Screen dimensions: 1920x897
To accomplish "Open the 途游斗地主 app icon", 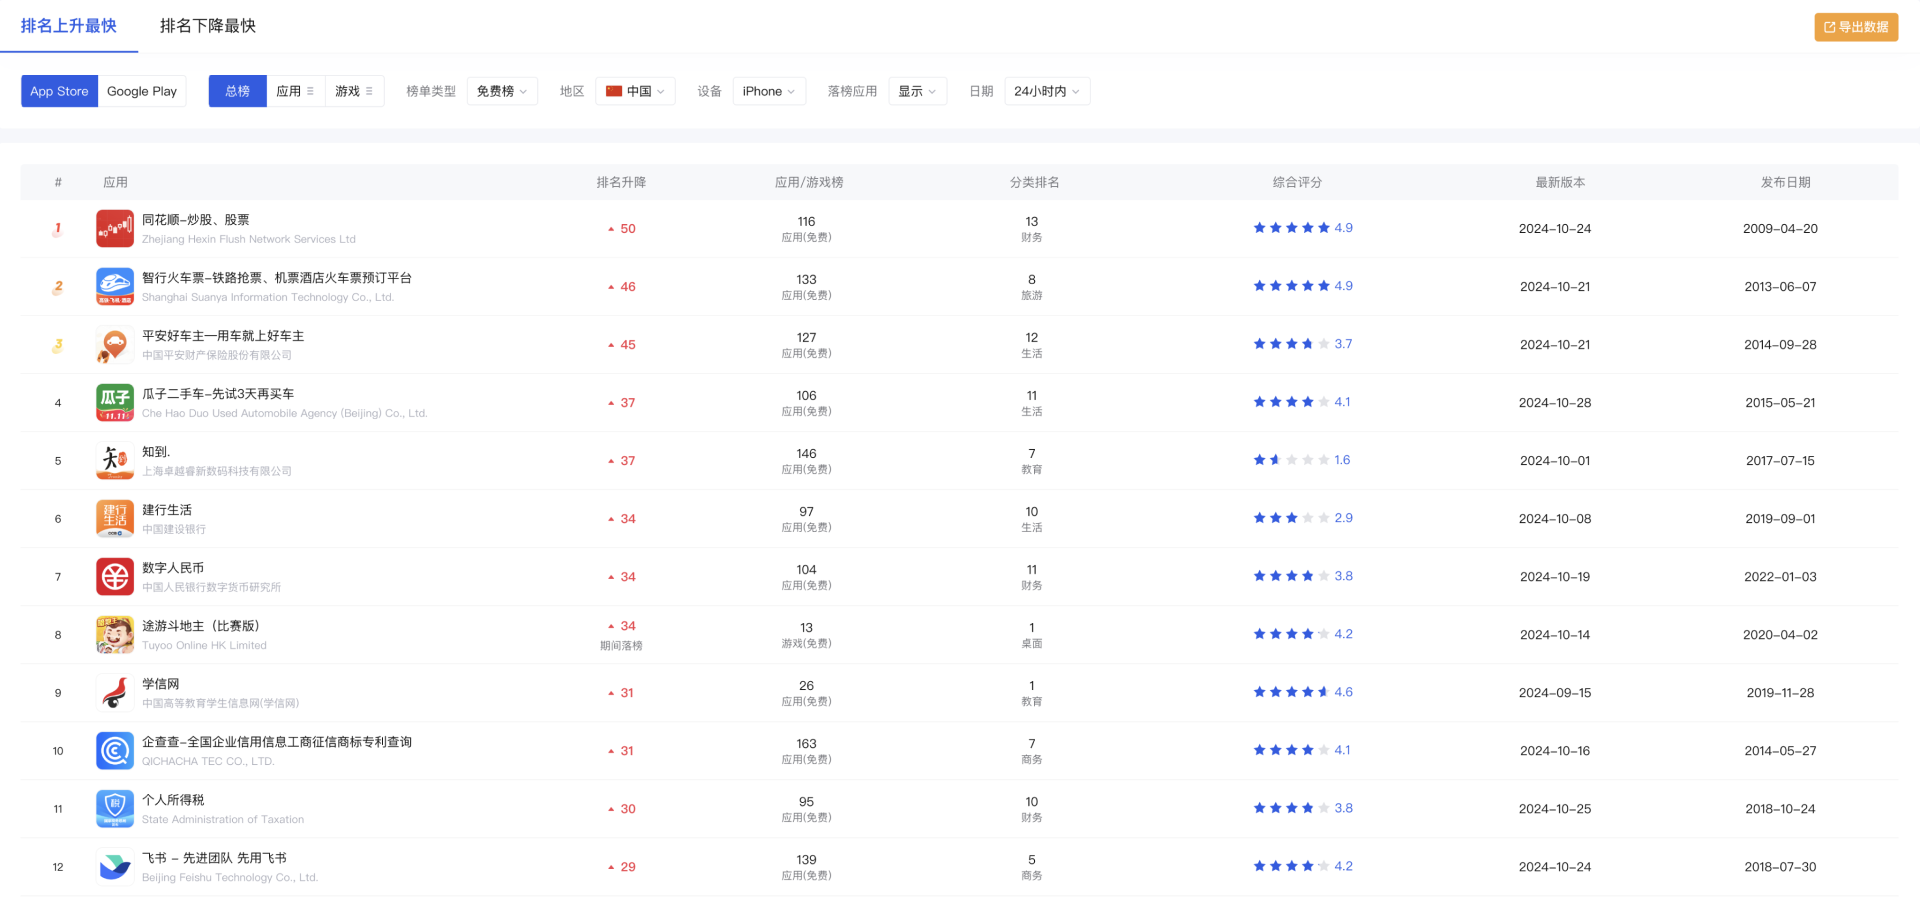I will (x=115, y=634).
